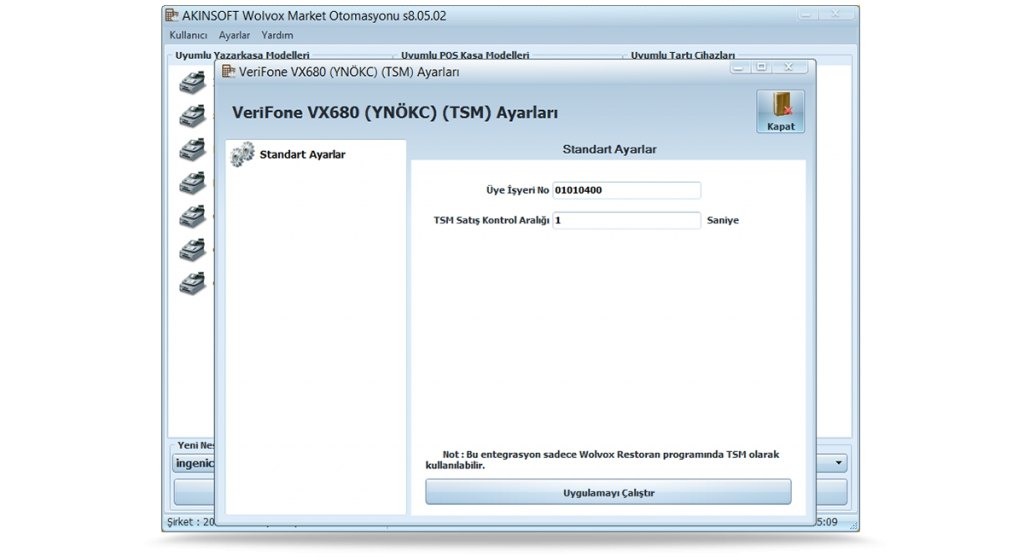Click the Standart Ayarlar panel heading
This screenshot has width=1024, height=557.
pyautogui.click(x=609, y=150)
